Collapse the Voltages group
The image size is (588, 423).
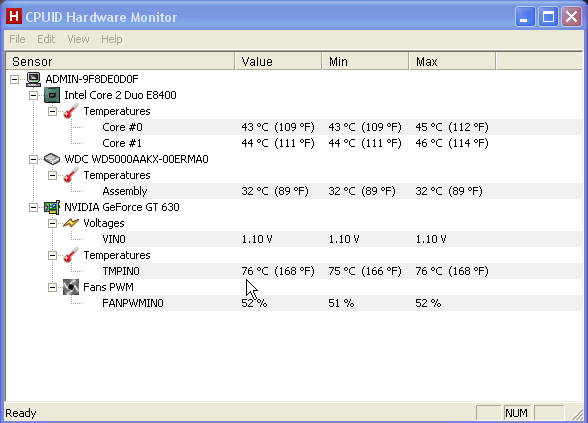pyautogui.click(x=52, y=223)
